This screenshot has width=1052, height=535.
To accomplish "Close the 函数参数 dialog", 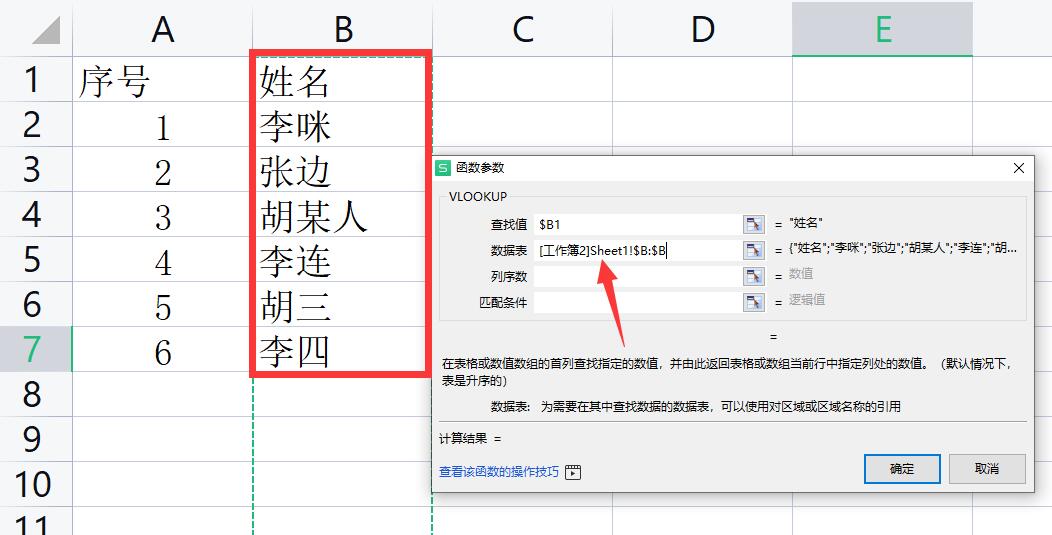I will pyautogui.click(x=1019, y=168).
